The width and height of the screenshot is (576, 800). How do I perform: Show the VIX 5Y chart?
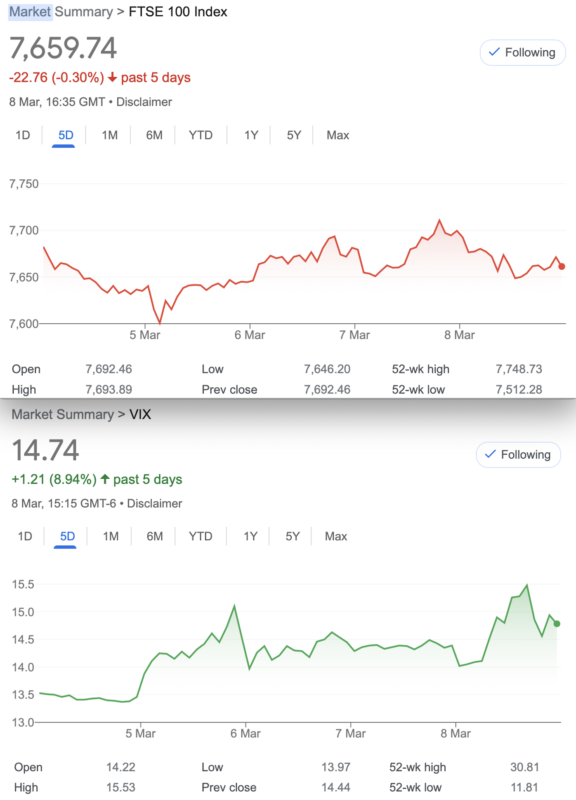coord(292,536)
